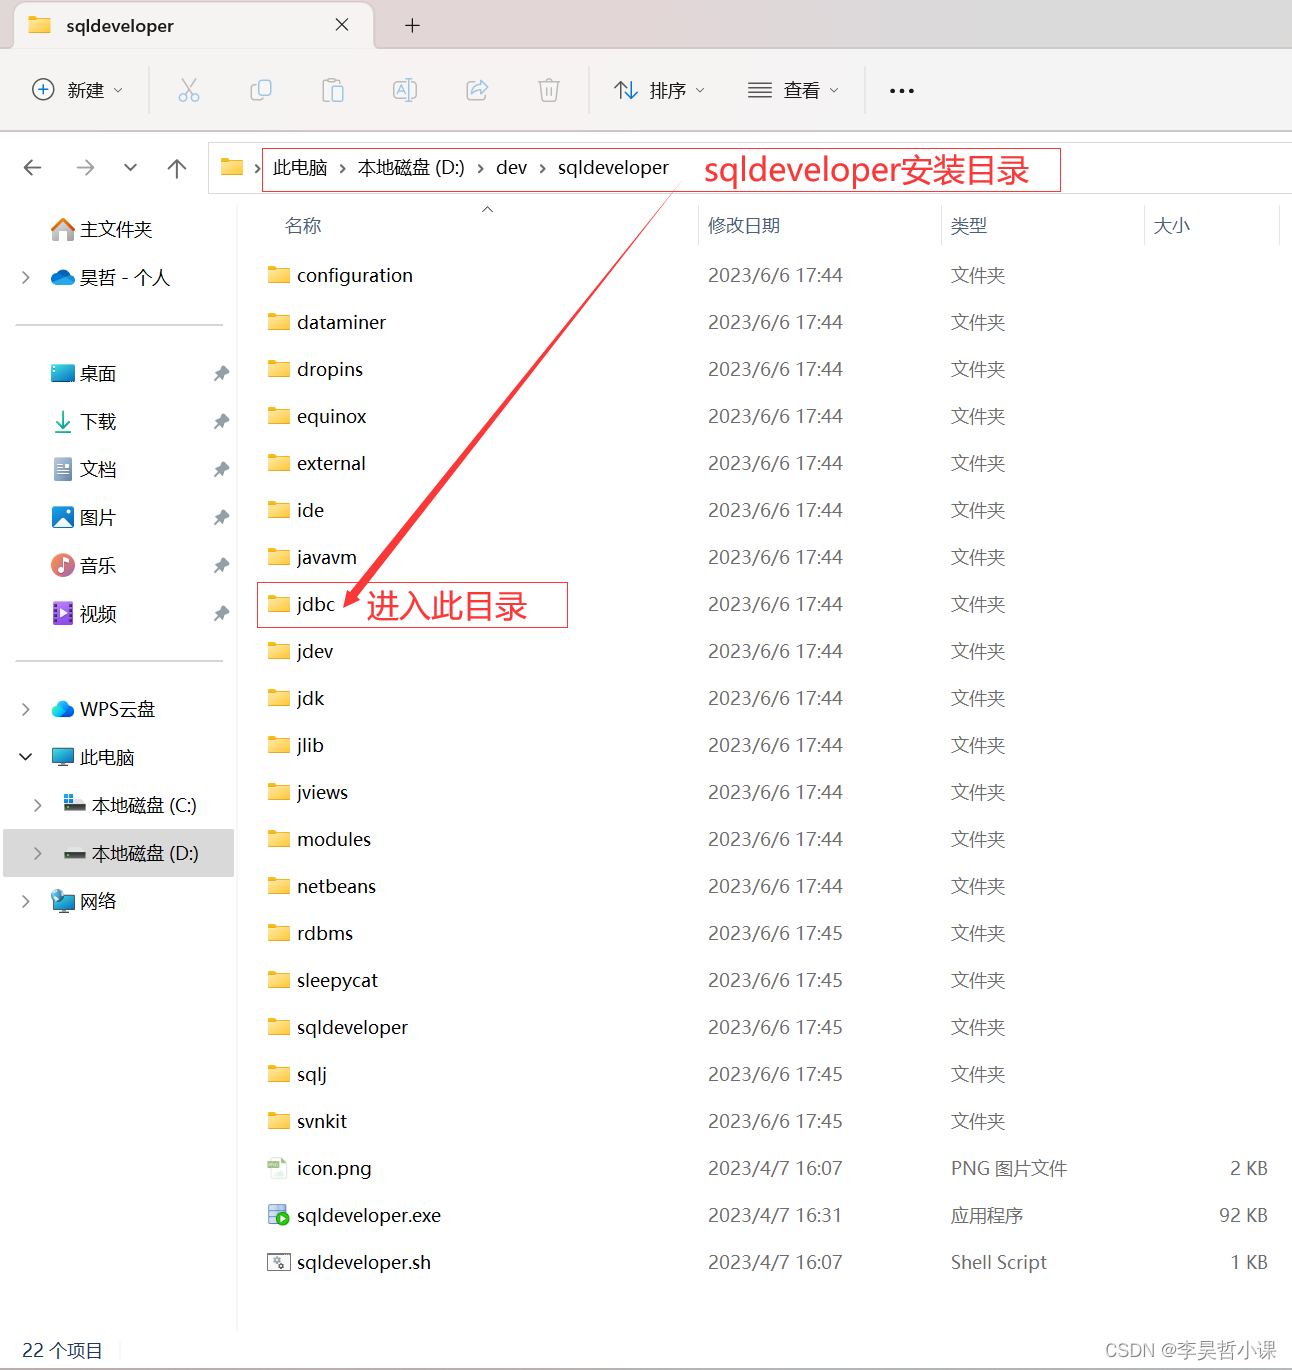Screen dimensions: 1292x1370
Task: Open the 查看 (View) dropdown
Action: tap(794, 90)
